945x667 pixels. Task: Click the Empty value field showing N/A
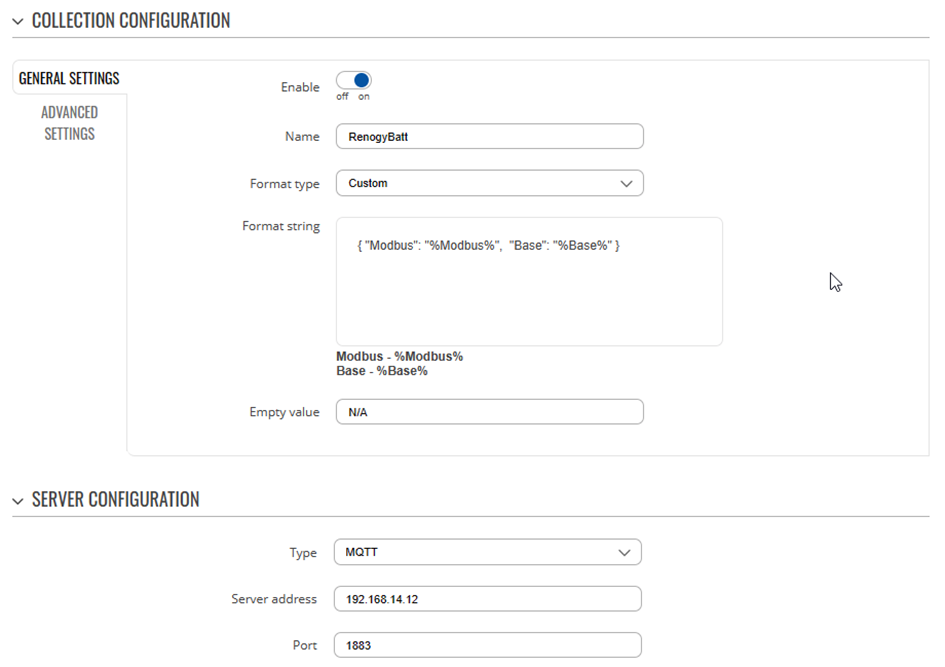tap(489, 412)
